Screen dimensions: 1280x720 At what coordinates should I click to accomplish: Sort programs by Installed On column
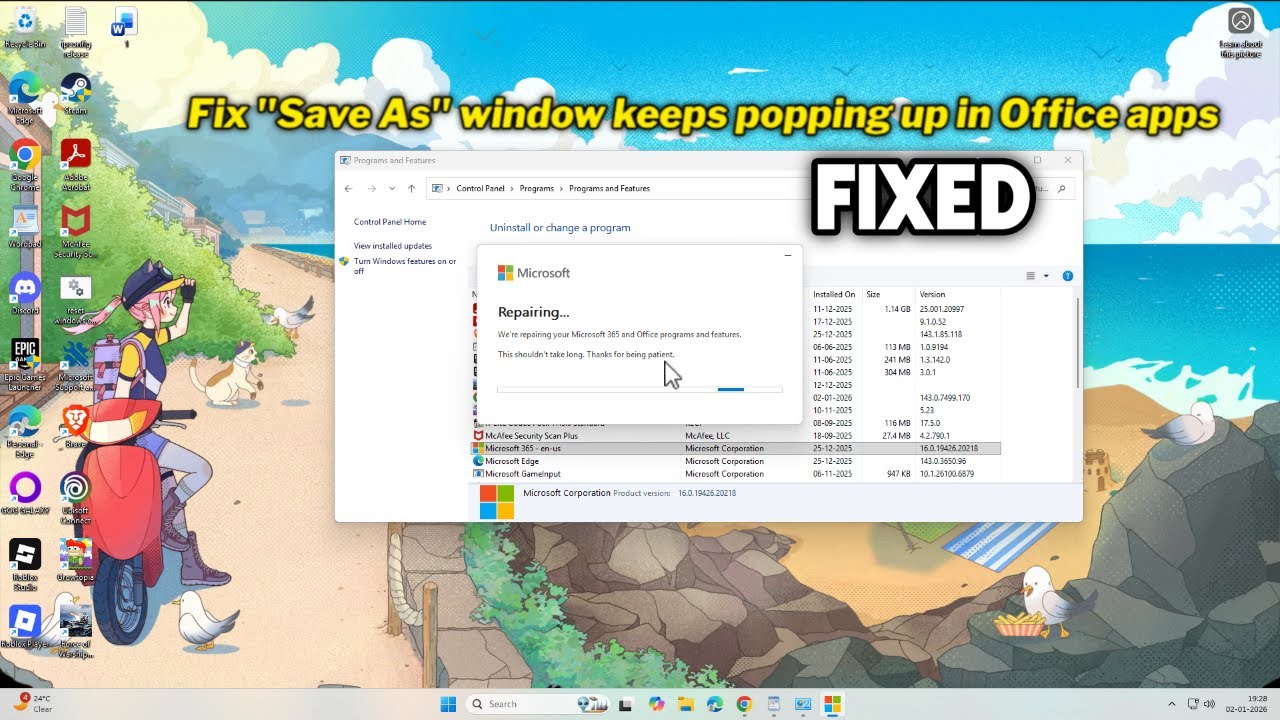point(834,295)
